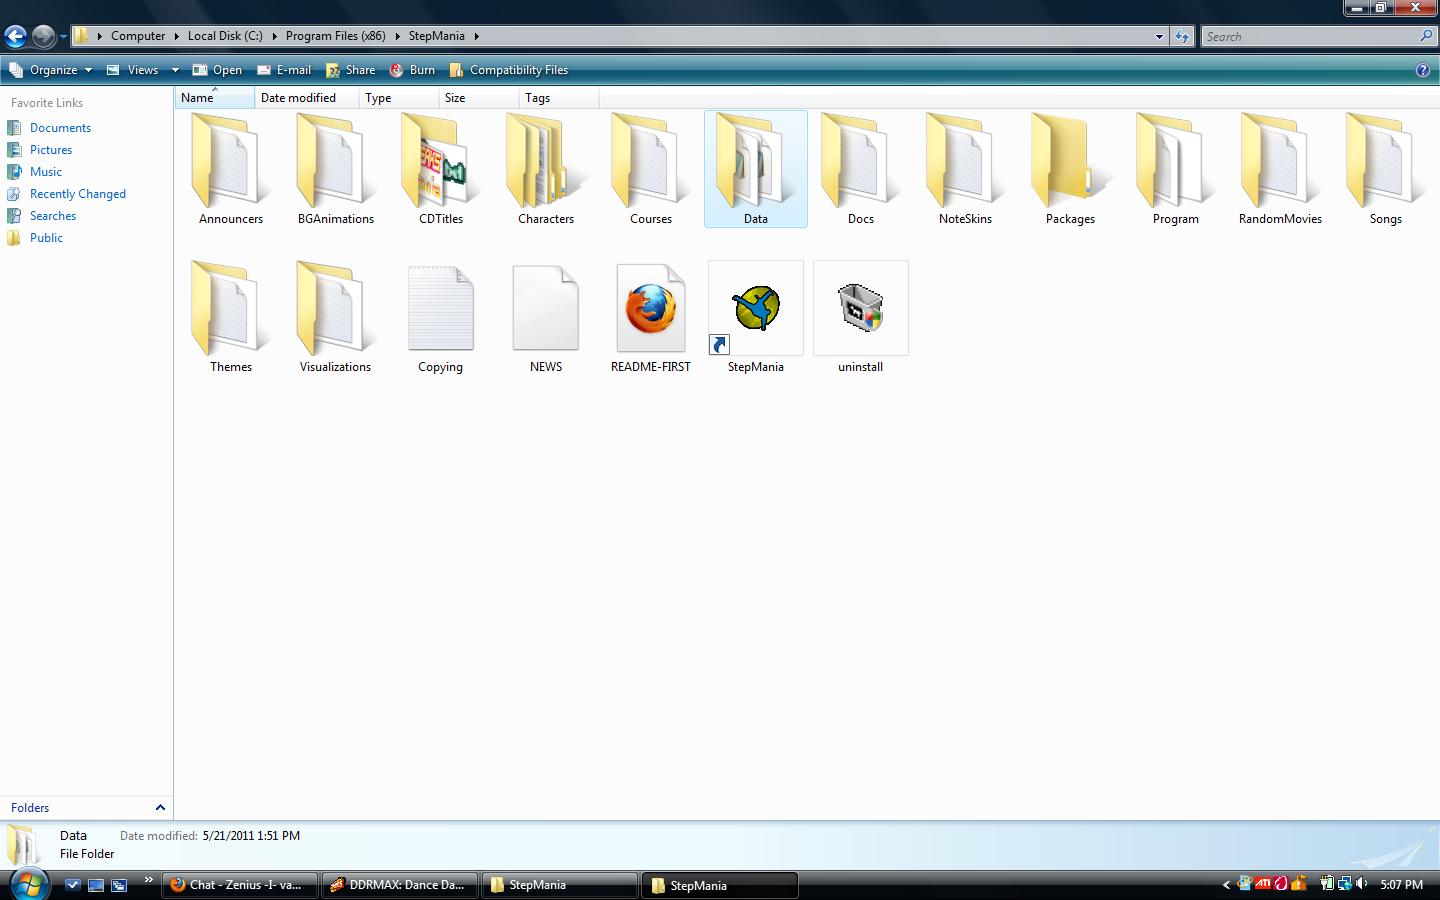Select the Program folder icon
Screen dimensions: 1440x900
[1175, 160]
